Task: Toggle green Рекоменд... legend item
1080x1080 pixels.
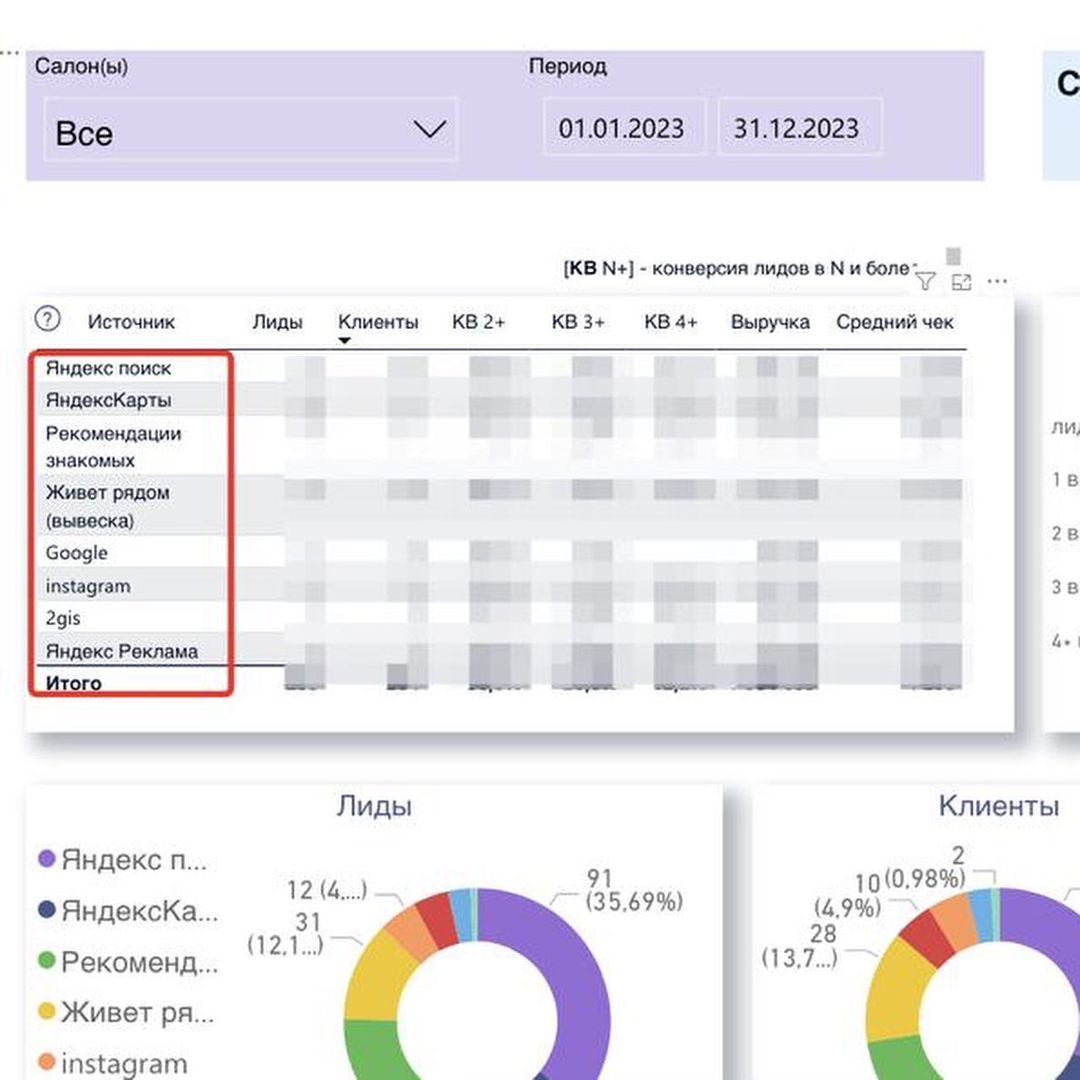Action: (127, 962)
